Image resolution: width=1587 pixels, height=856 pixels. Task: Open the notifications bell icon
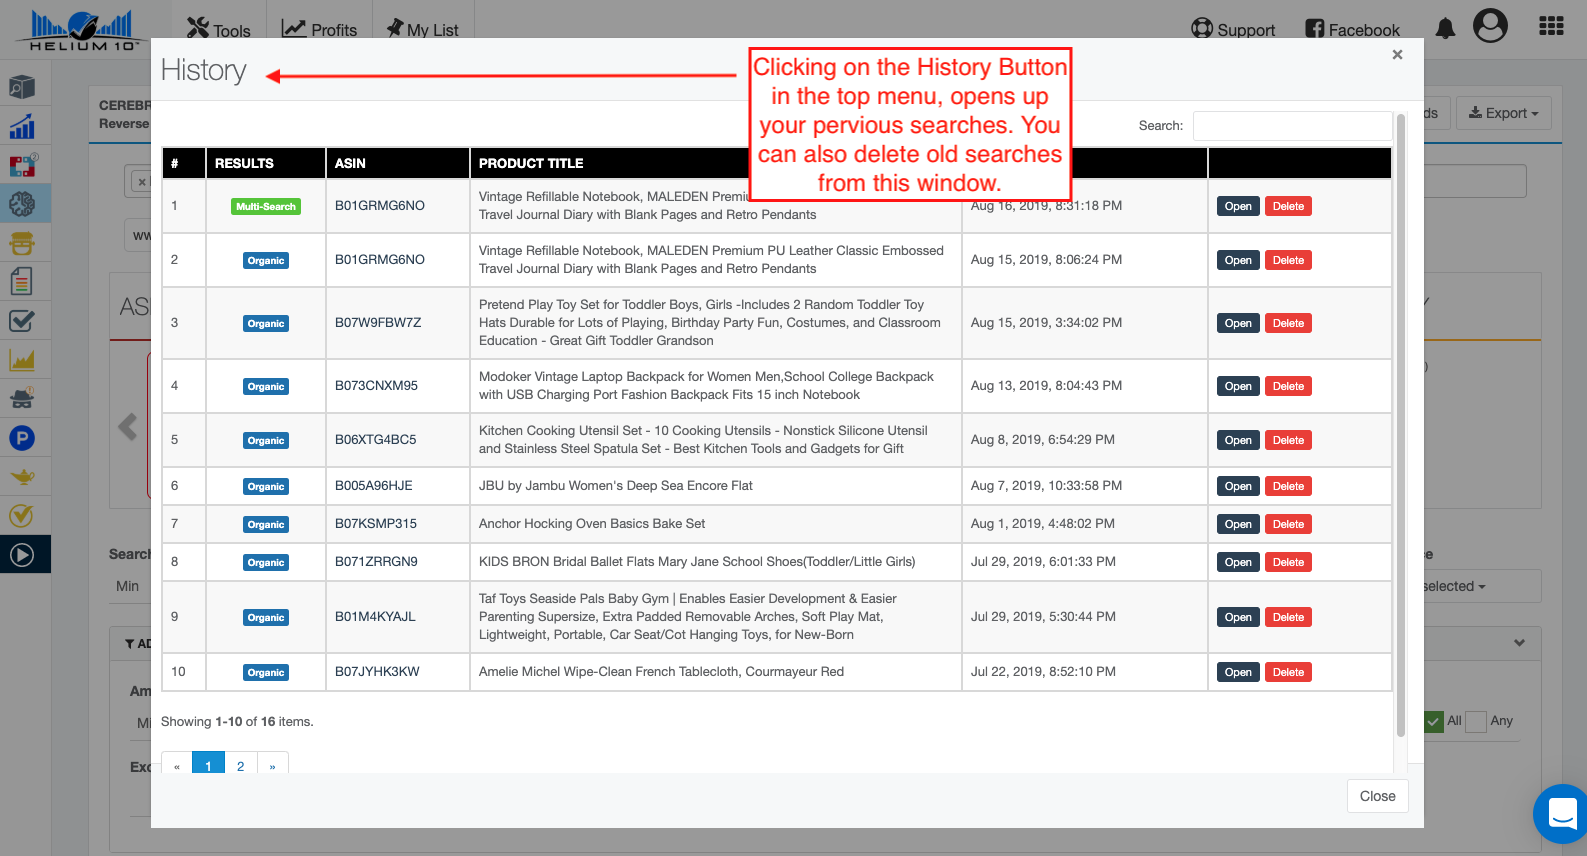[x=1445, y=29]
